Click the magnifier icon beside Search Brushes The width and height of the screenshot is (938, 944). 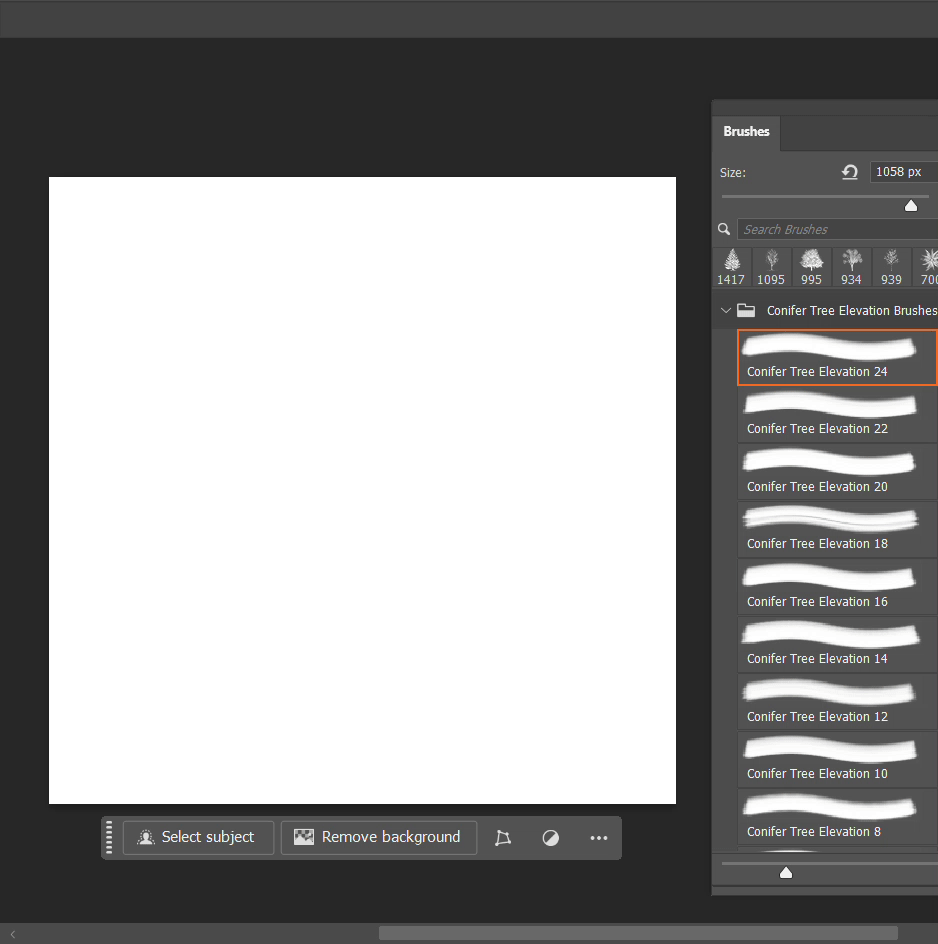(725, 229)
